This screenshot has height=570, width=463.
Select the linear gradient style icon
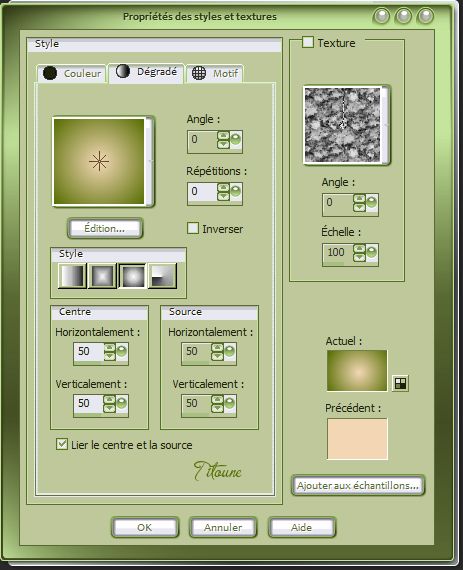72,276
